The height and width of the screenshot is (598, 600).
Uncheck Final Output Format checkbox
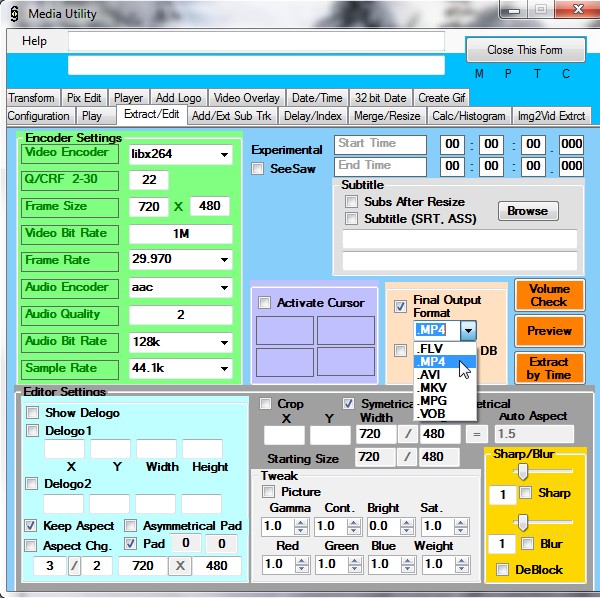coord(400,306)
